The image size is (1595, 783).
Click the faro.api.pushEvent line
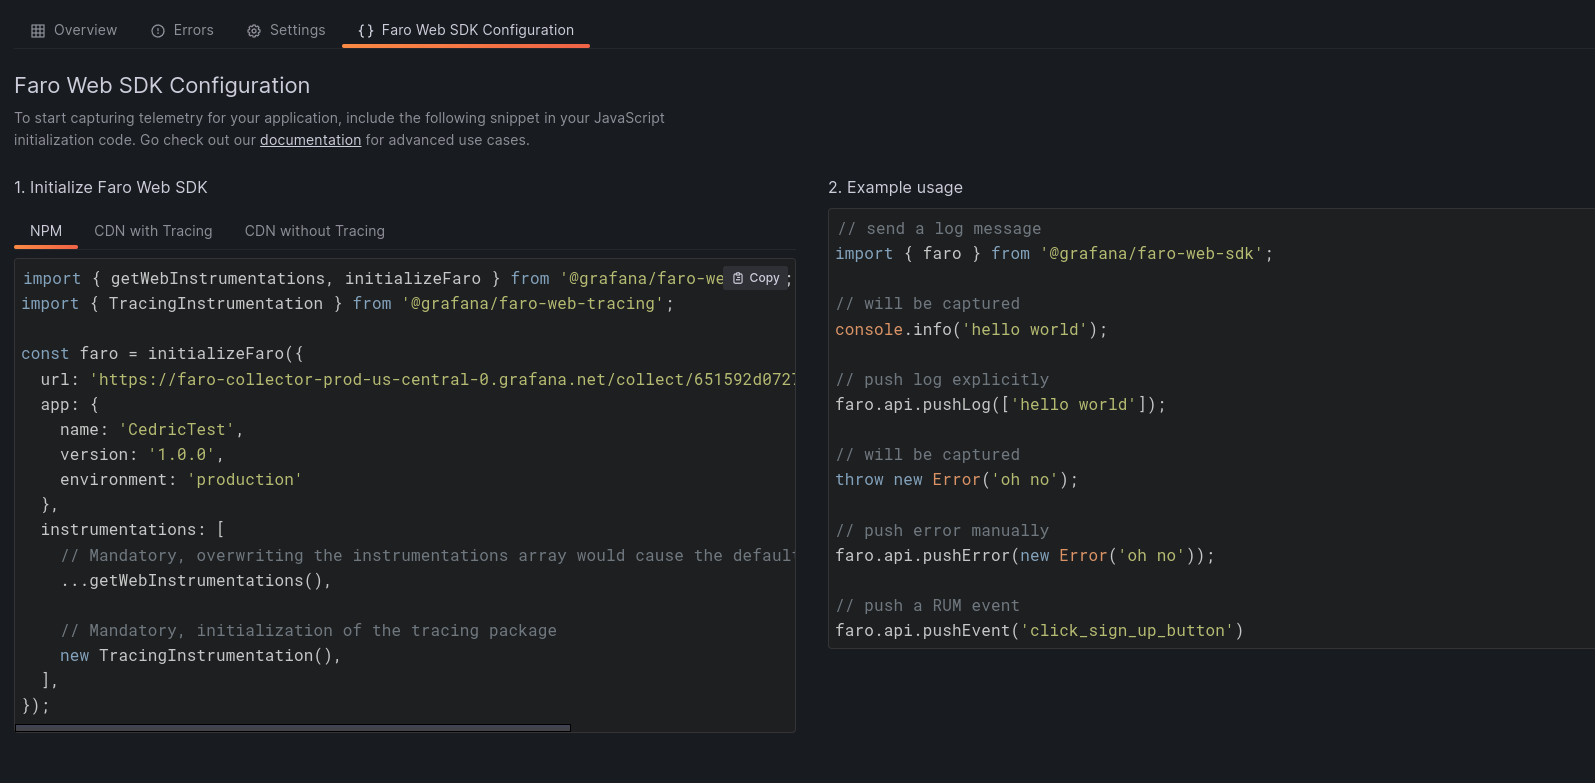[1039, 631]
